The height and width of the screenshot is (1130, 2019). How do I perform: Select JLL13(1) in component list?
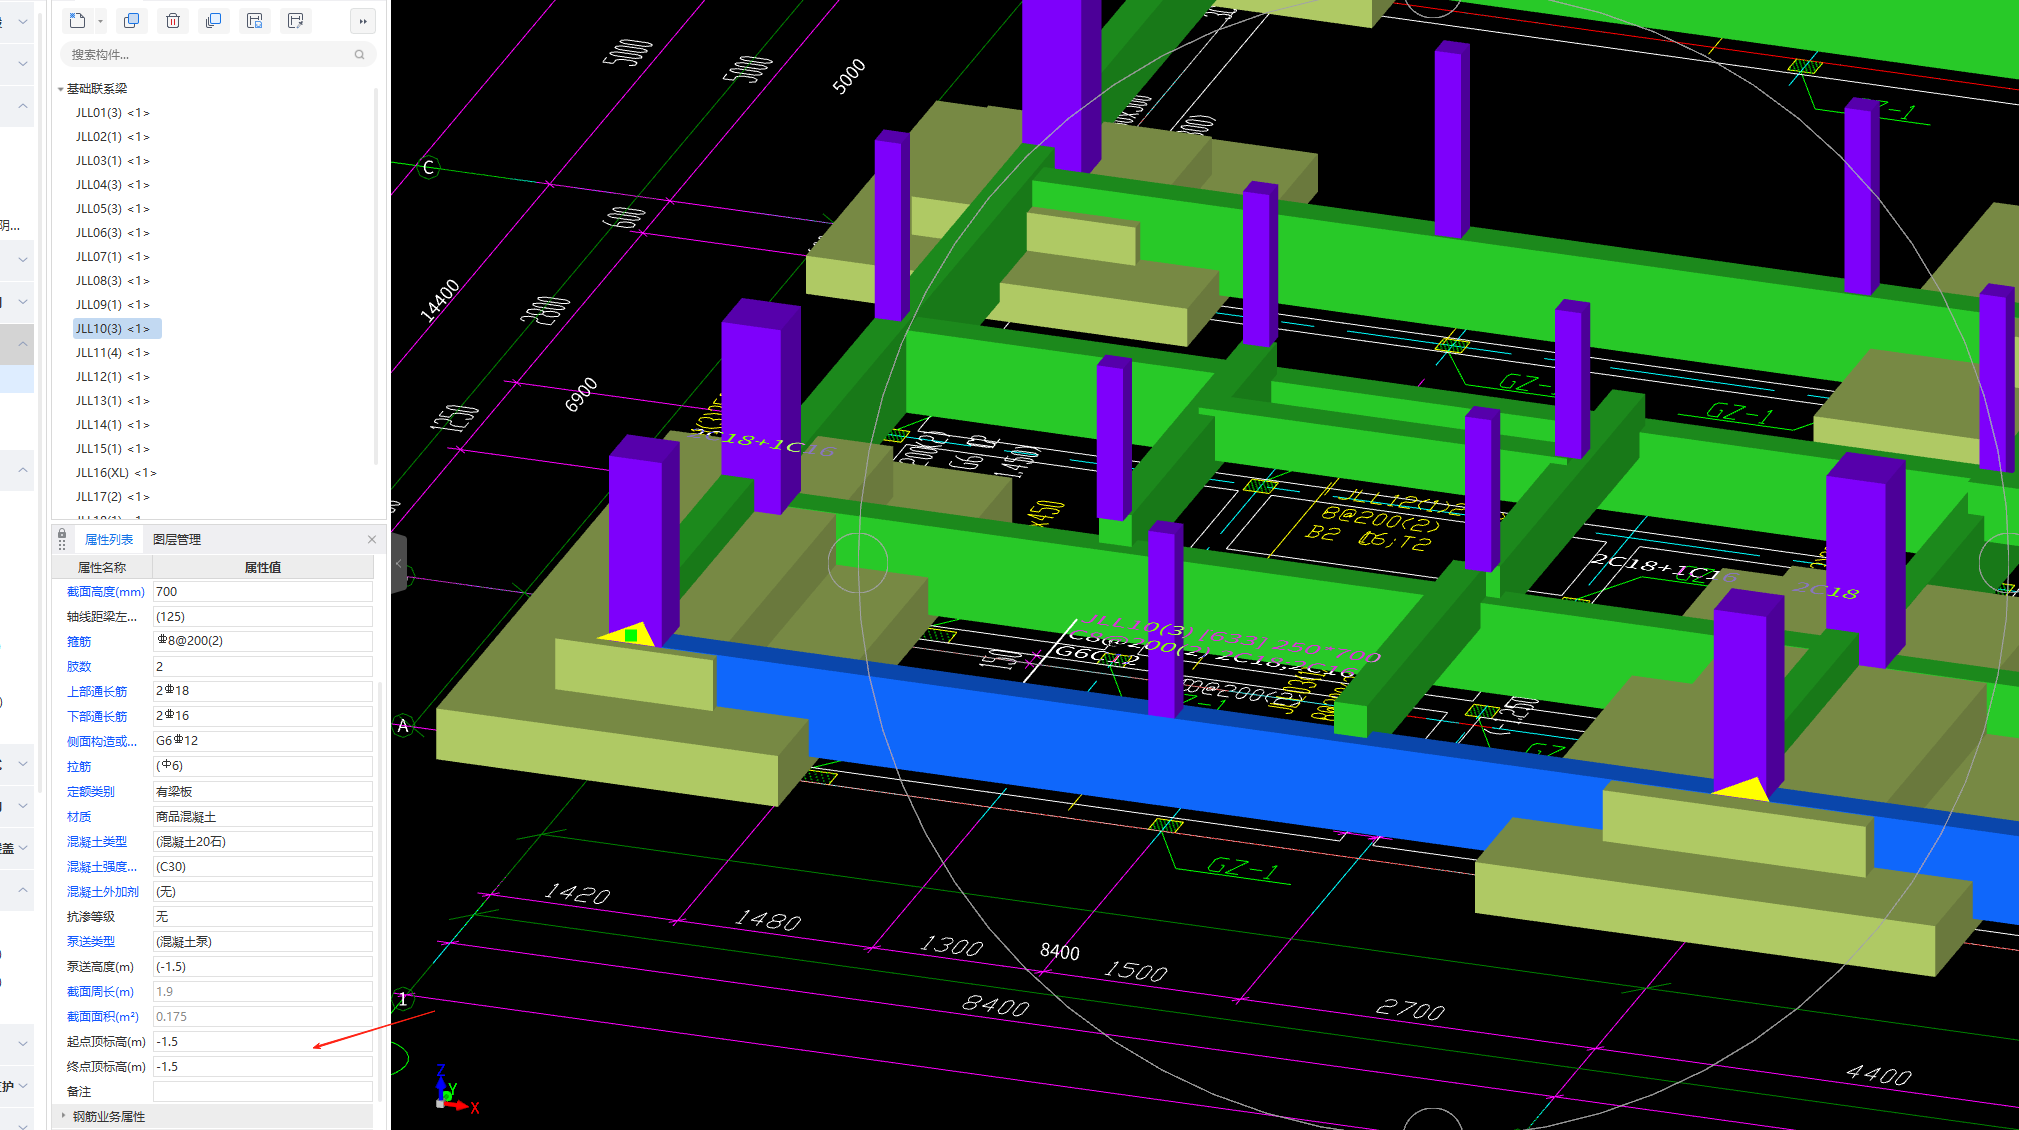point(112,401)
